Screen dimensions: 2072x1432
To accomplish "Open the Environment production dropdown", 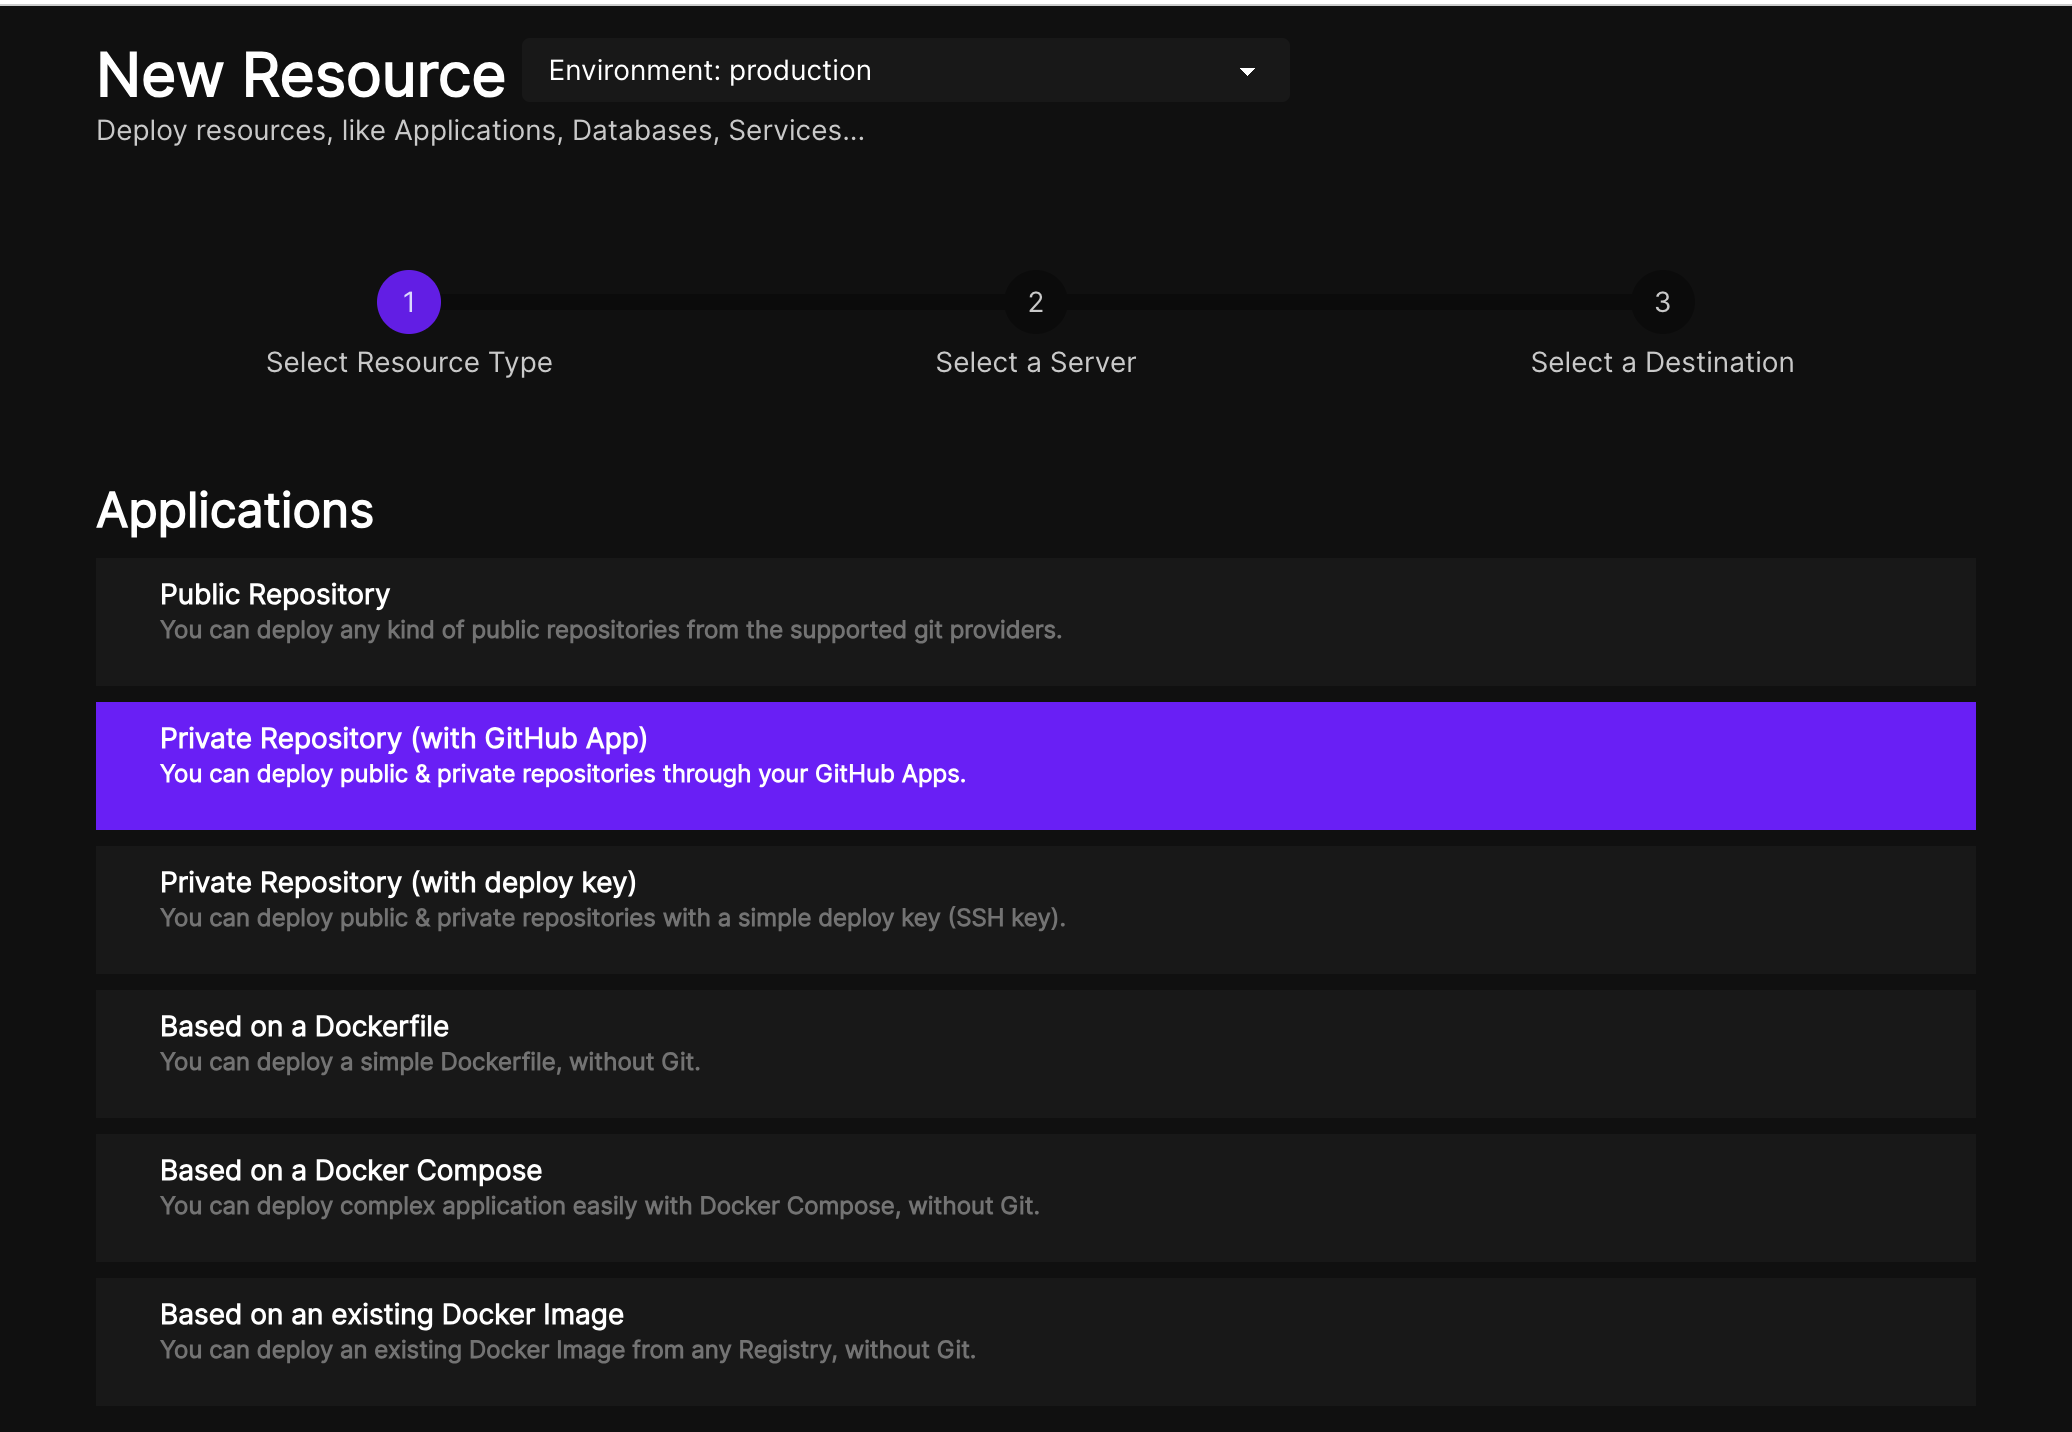I will tap(904, 71).
